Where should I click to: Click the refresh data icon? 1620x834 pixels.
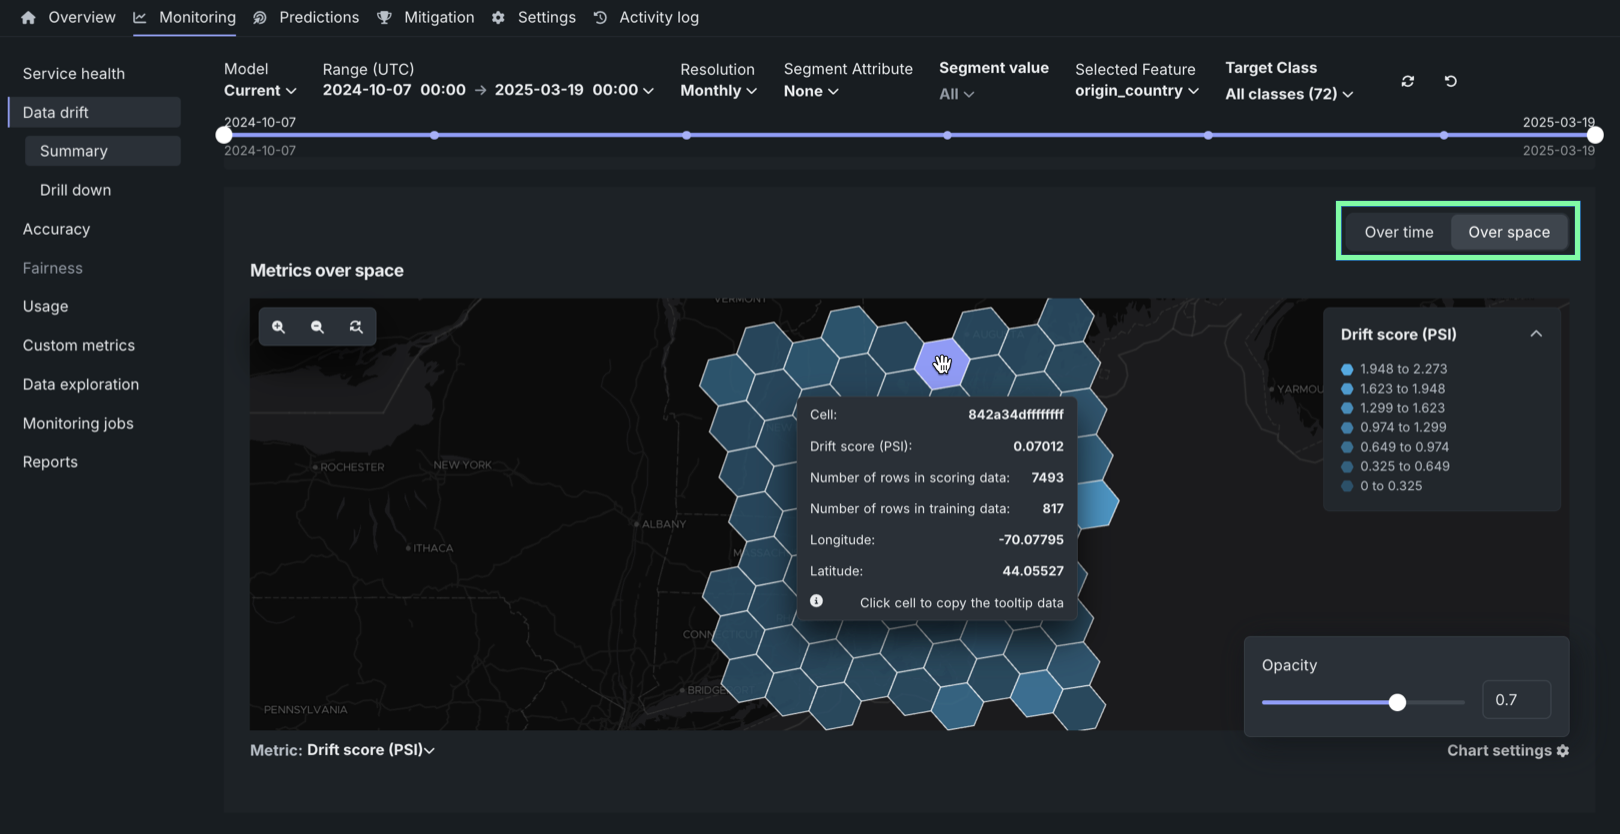1407,81
